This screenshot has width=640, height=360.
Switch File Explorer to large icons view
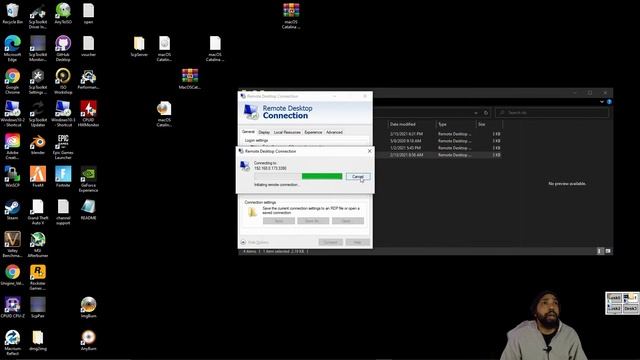608,251
